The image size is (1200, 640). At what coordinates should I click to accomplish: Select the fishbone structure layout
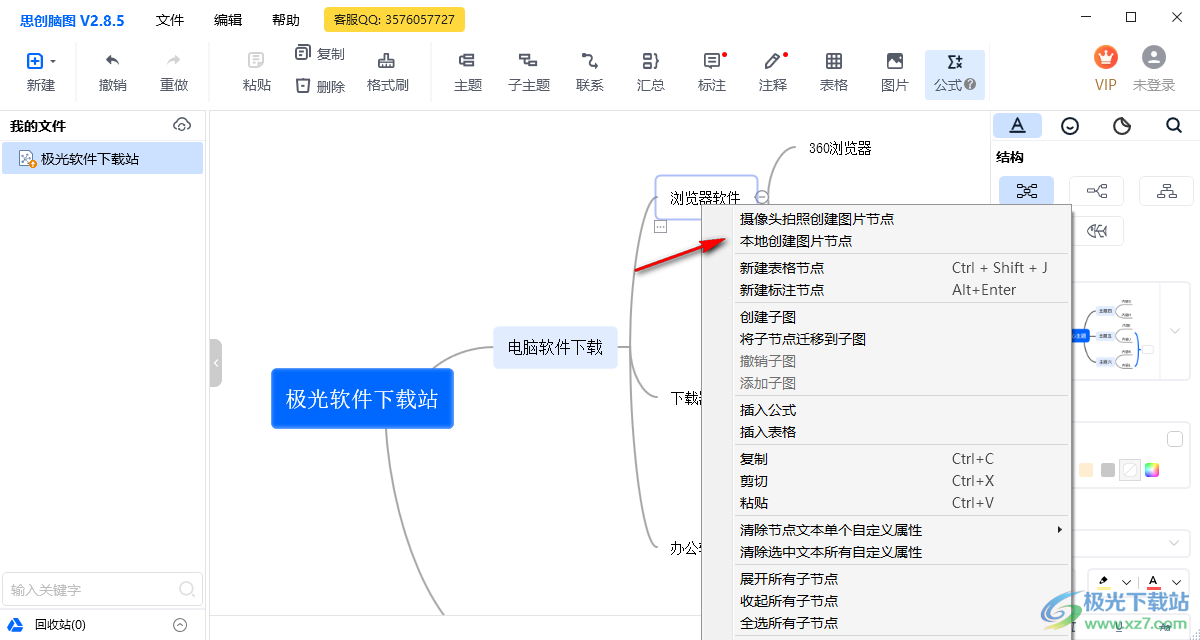(1097, 231)
